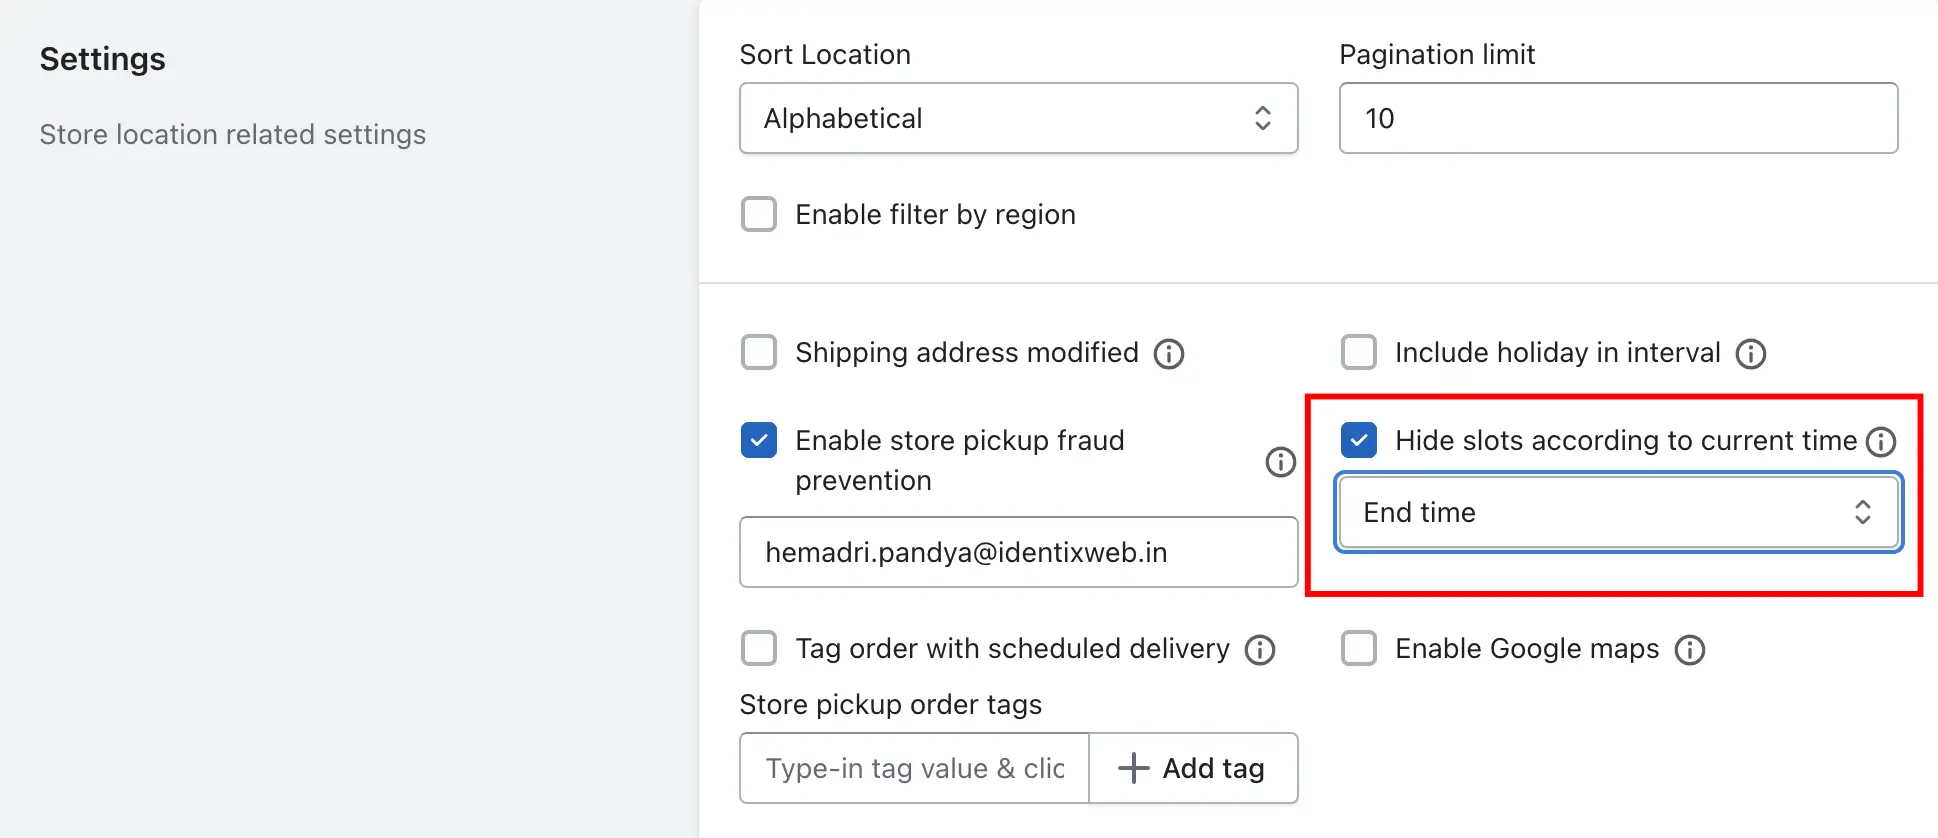
Task: Click info icon next to Include holiday in interval
Action: pos(1751,353)
